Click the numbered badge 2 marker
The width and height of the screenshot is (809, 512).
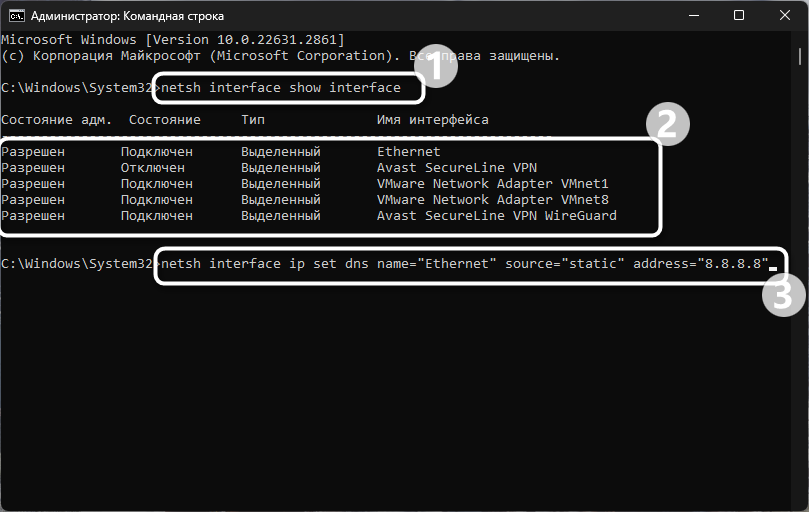pyautogui.click(x=668, y=125)
